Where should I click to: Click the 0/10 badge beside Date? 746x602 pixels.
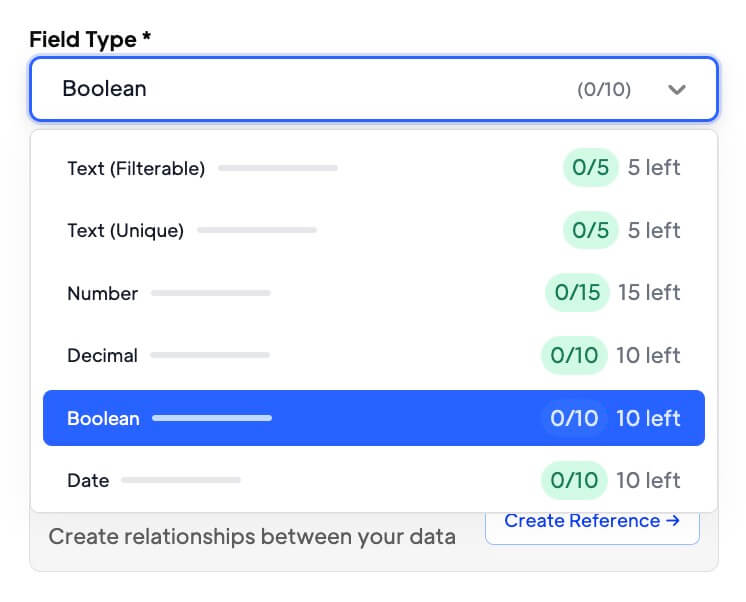574,480
